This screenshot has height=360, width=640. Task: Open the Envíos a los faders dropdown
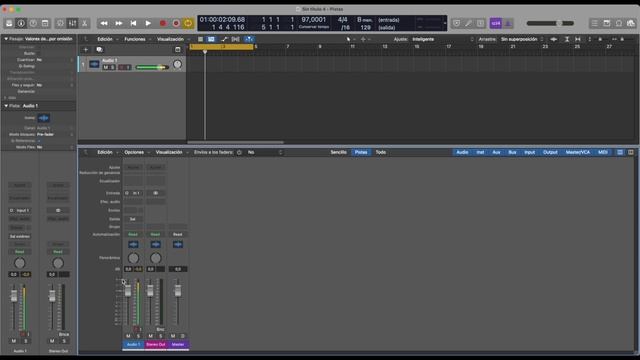(264, 152)
